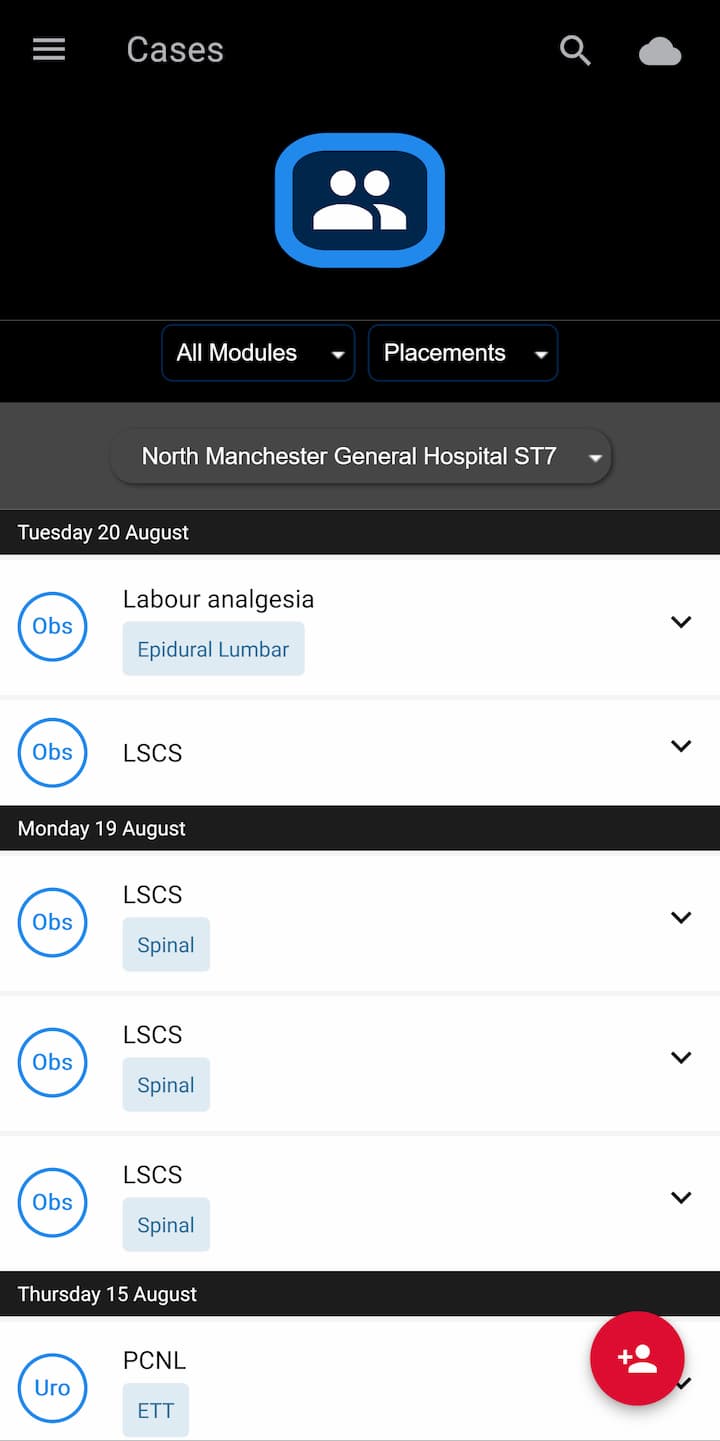This screenshot has width=720, height=1441.
Task: Tap the blue group people logo
Action: pyautogui.click(x=360, y=200)
